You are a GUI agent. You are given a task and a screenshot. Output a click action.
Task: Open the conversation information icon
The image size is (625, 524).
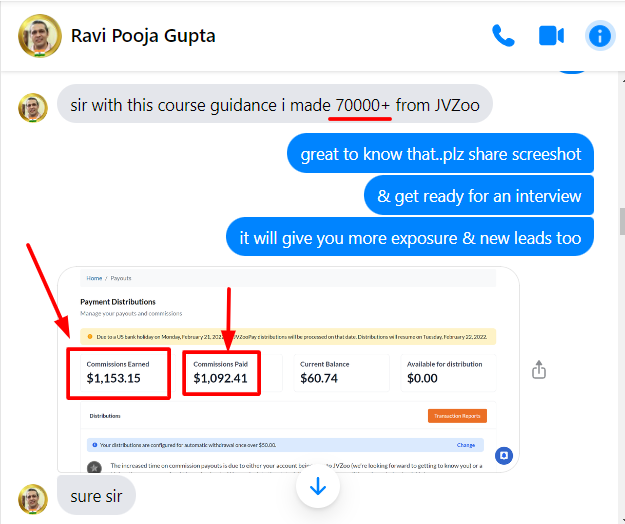coord(600,36)
